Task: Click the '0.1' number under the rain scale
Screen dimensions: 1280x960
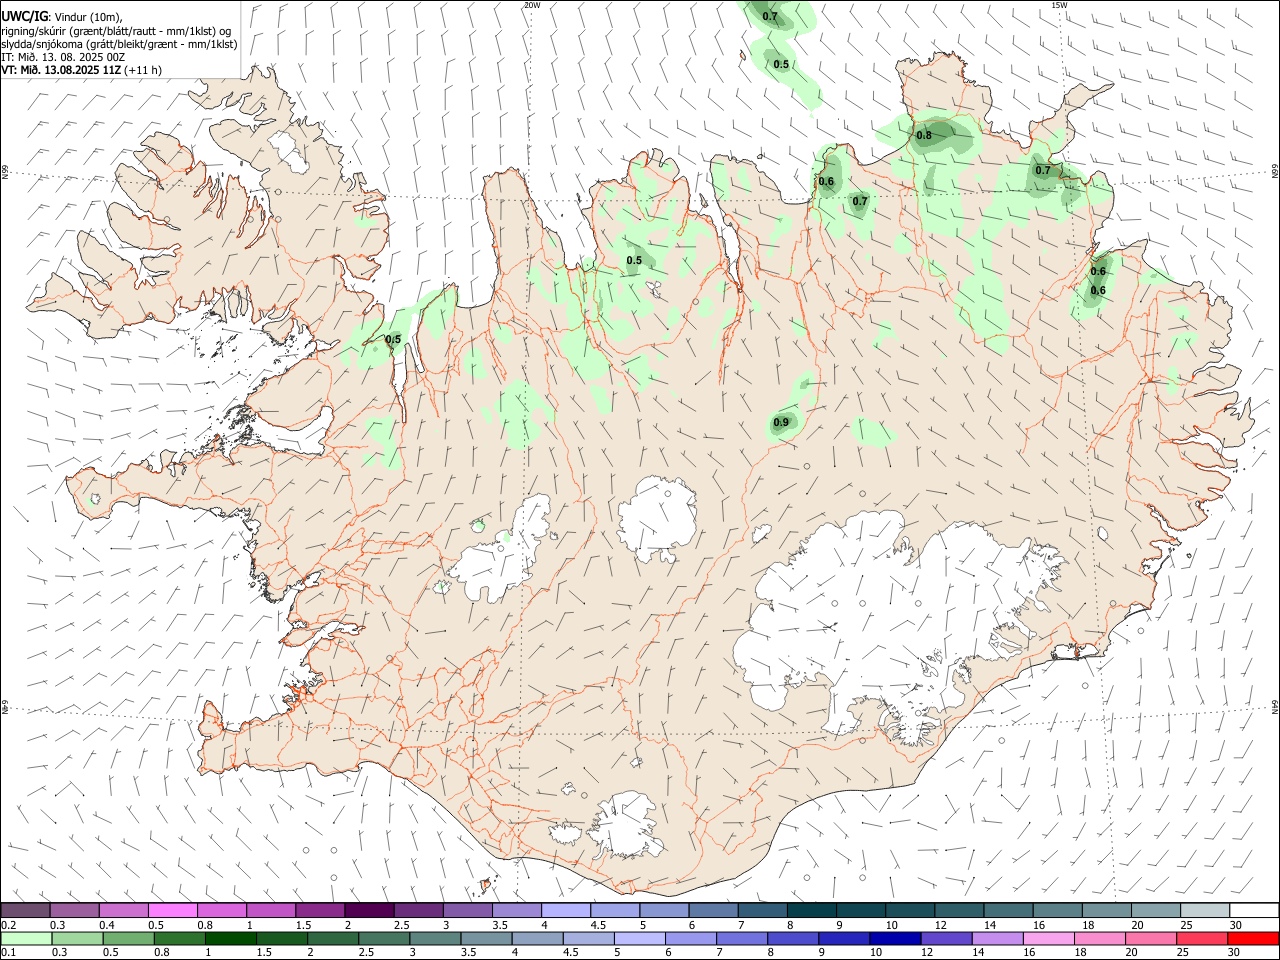Action: pyautogui.click(x=9, y=953)
